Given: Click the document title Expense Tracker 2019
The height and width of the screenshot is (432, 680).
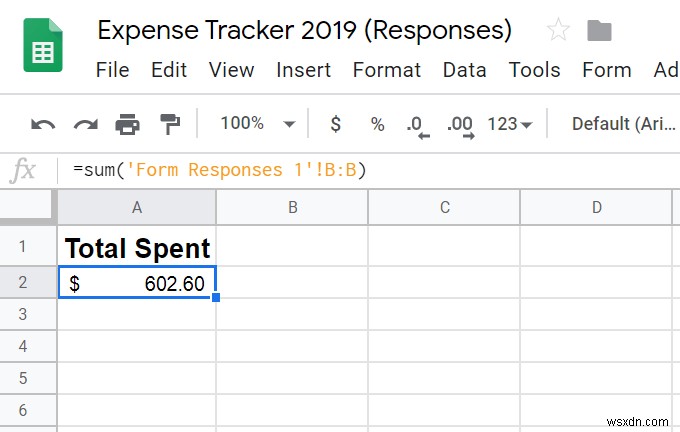Looking at the screenshot, I should (x=304, y=30).
